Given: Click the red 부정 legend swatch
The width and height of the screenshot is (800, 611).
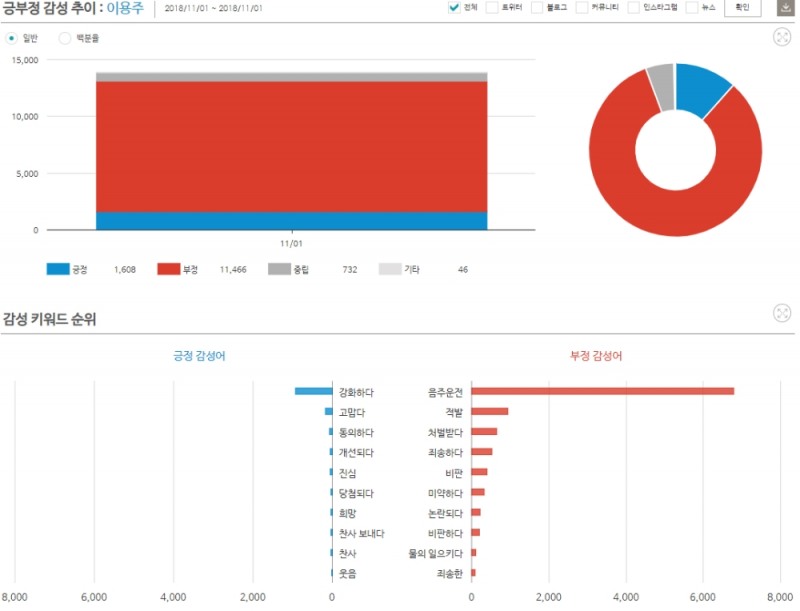Looking at the screenshot, I should pos(168,270).
